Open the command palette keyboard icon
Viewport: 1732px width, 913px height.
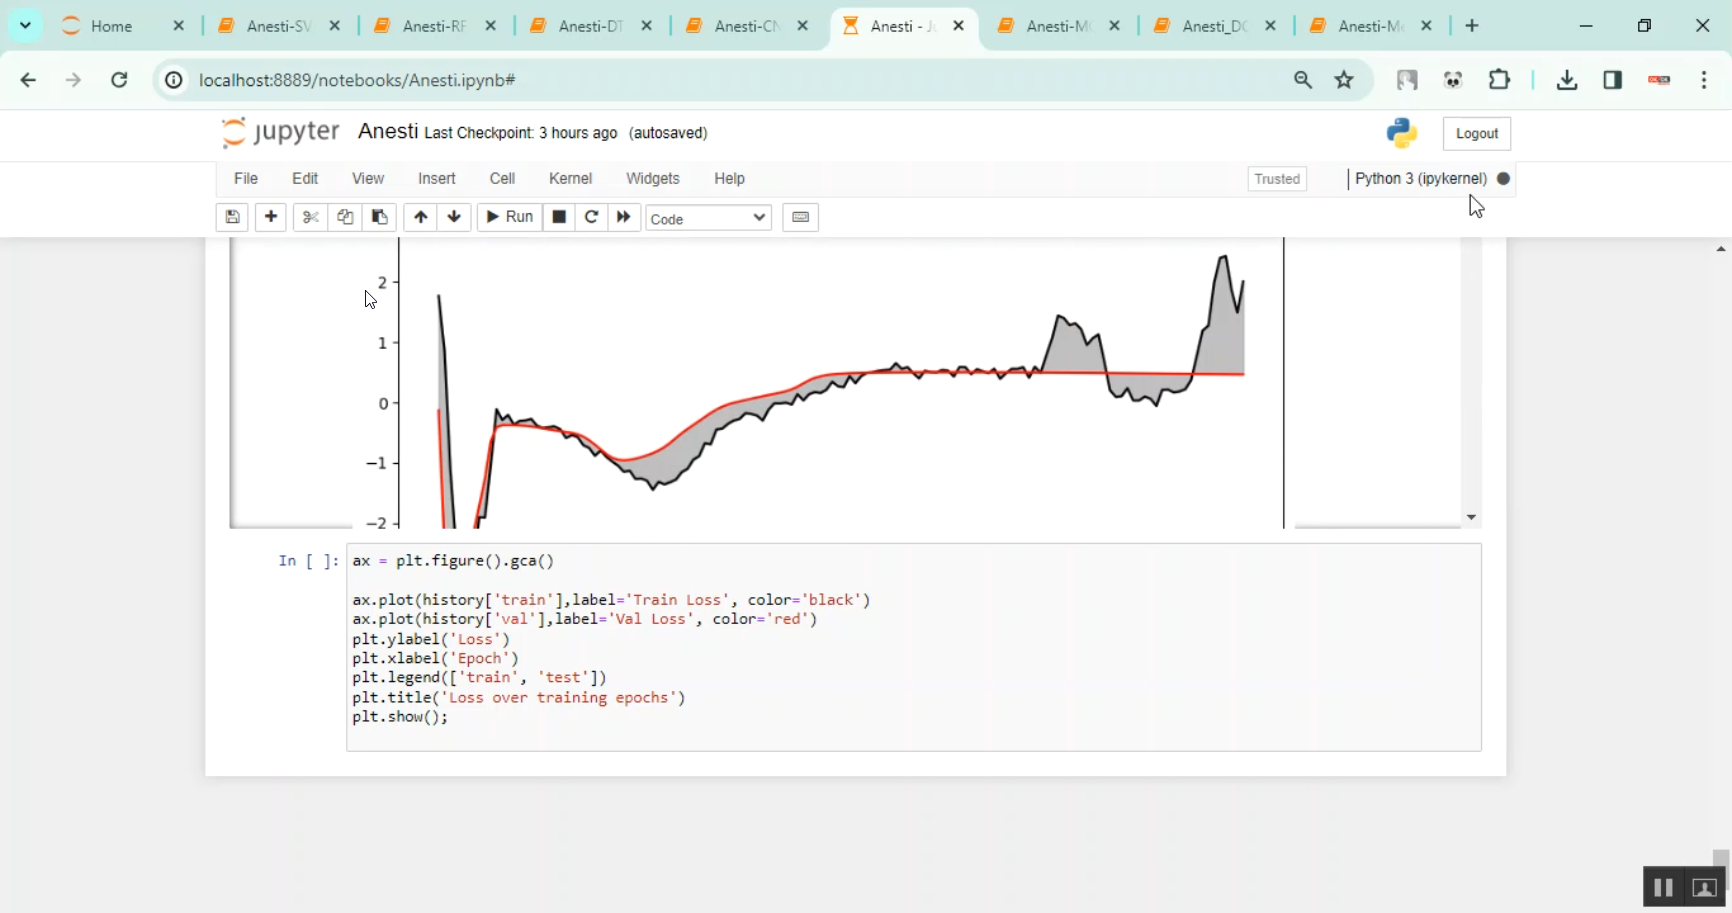click(x=800, y=218)
